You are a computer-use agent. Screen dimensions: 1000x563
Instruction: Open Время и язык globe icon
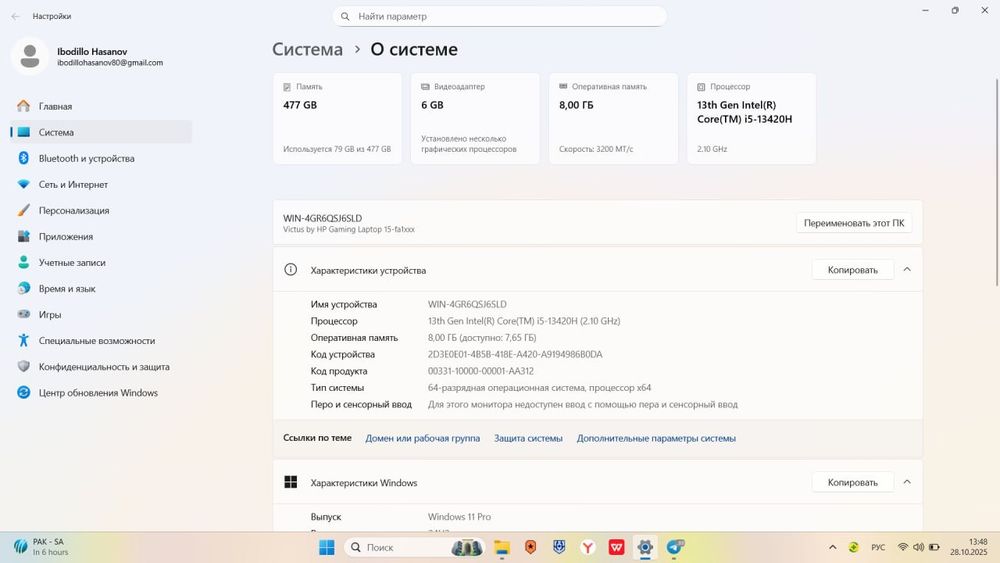point(24,288)
